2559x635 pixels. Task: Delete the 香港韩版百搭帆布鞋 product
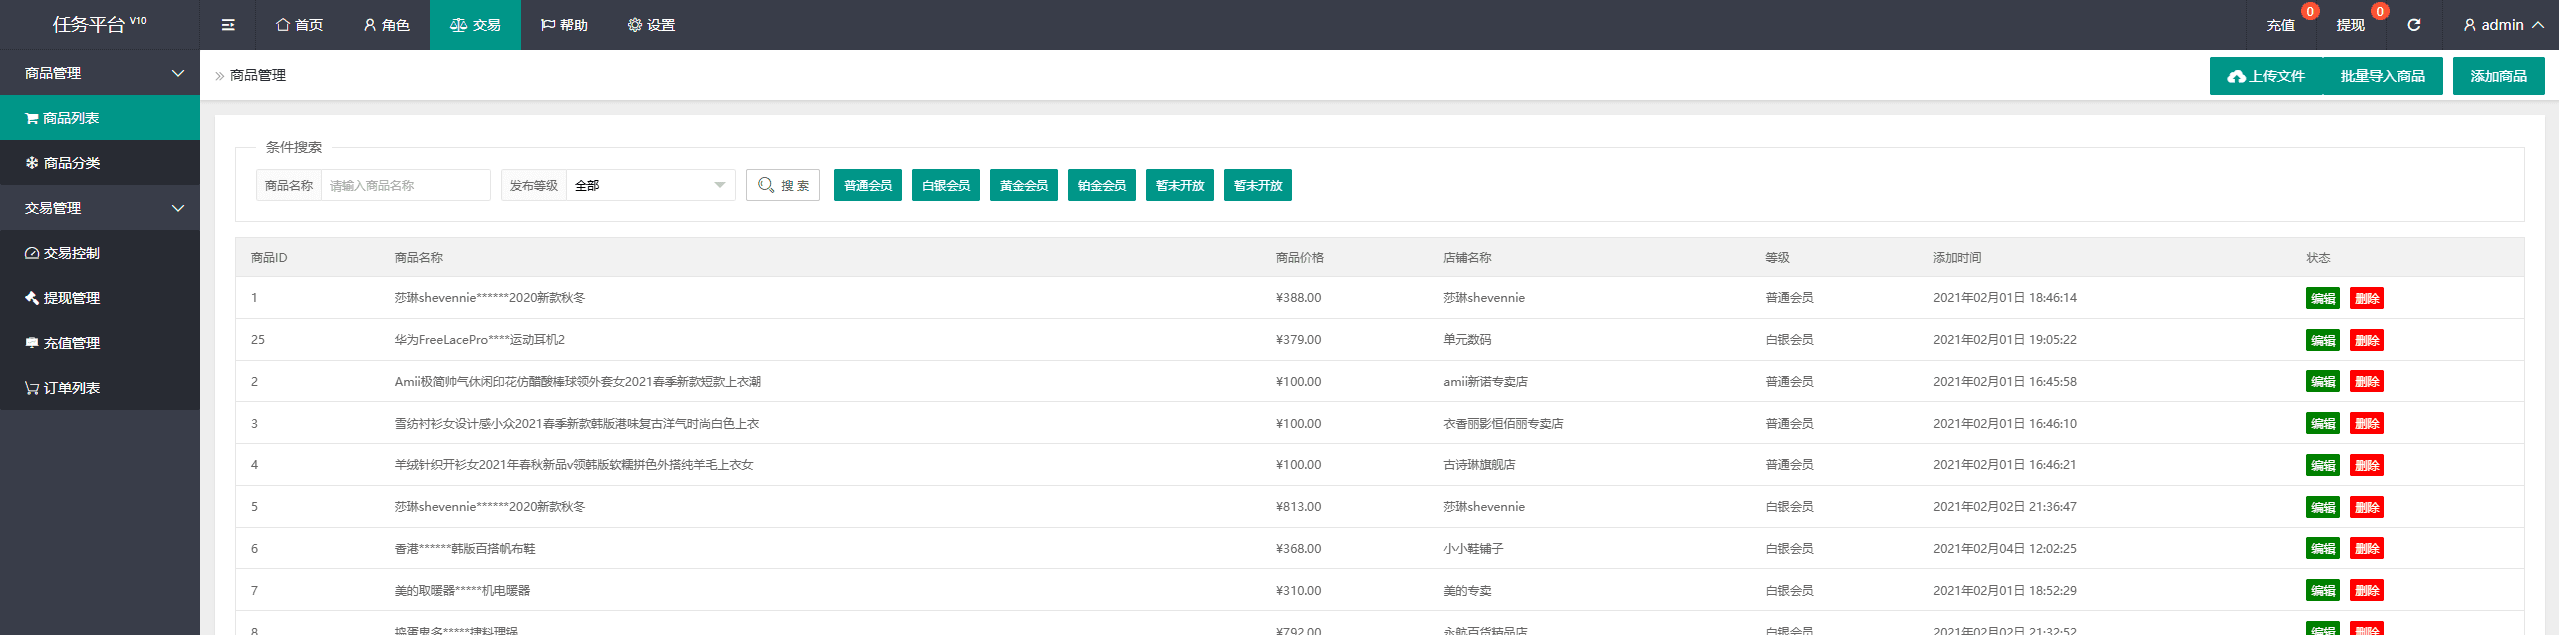tap(2367, 548)
